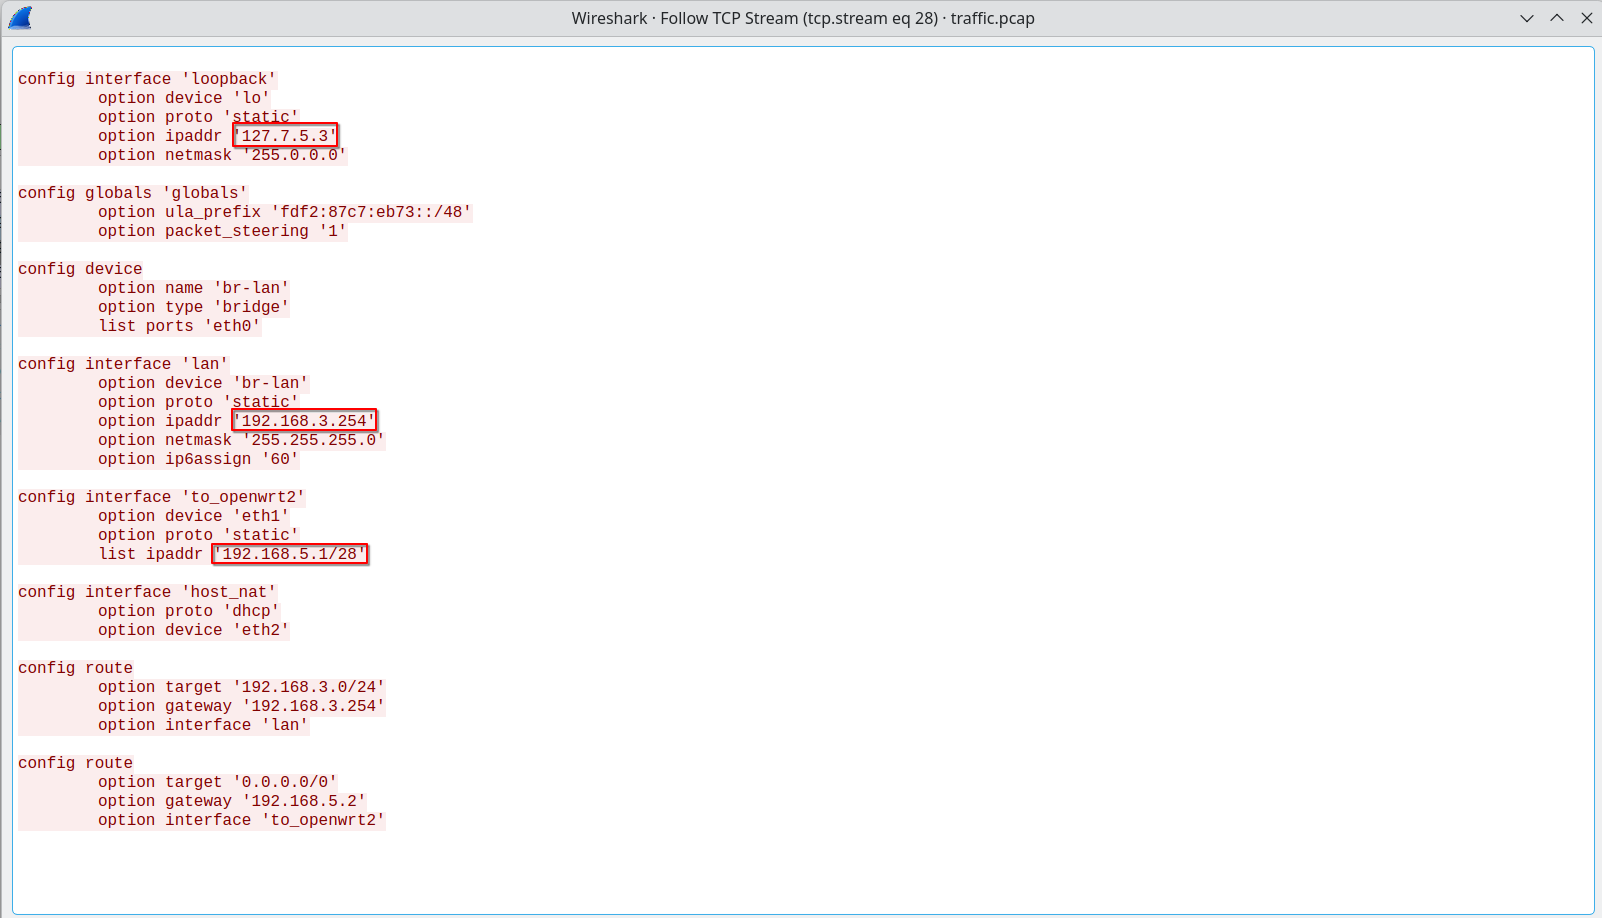Select the line "option ip6assign '60'"

[198, 459]
